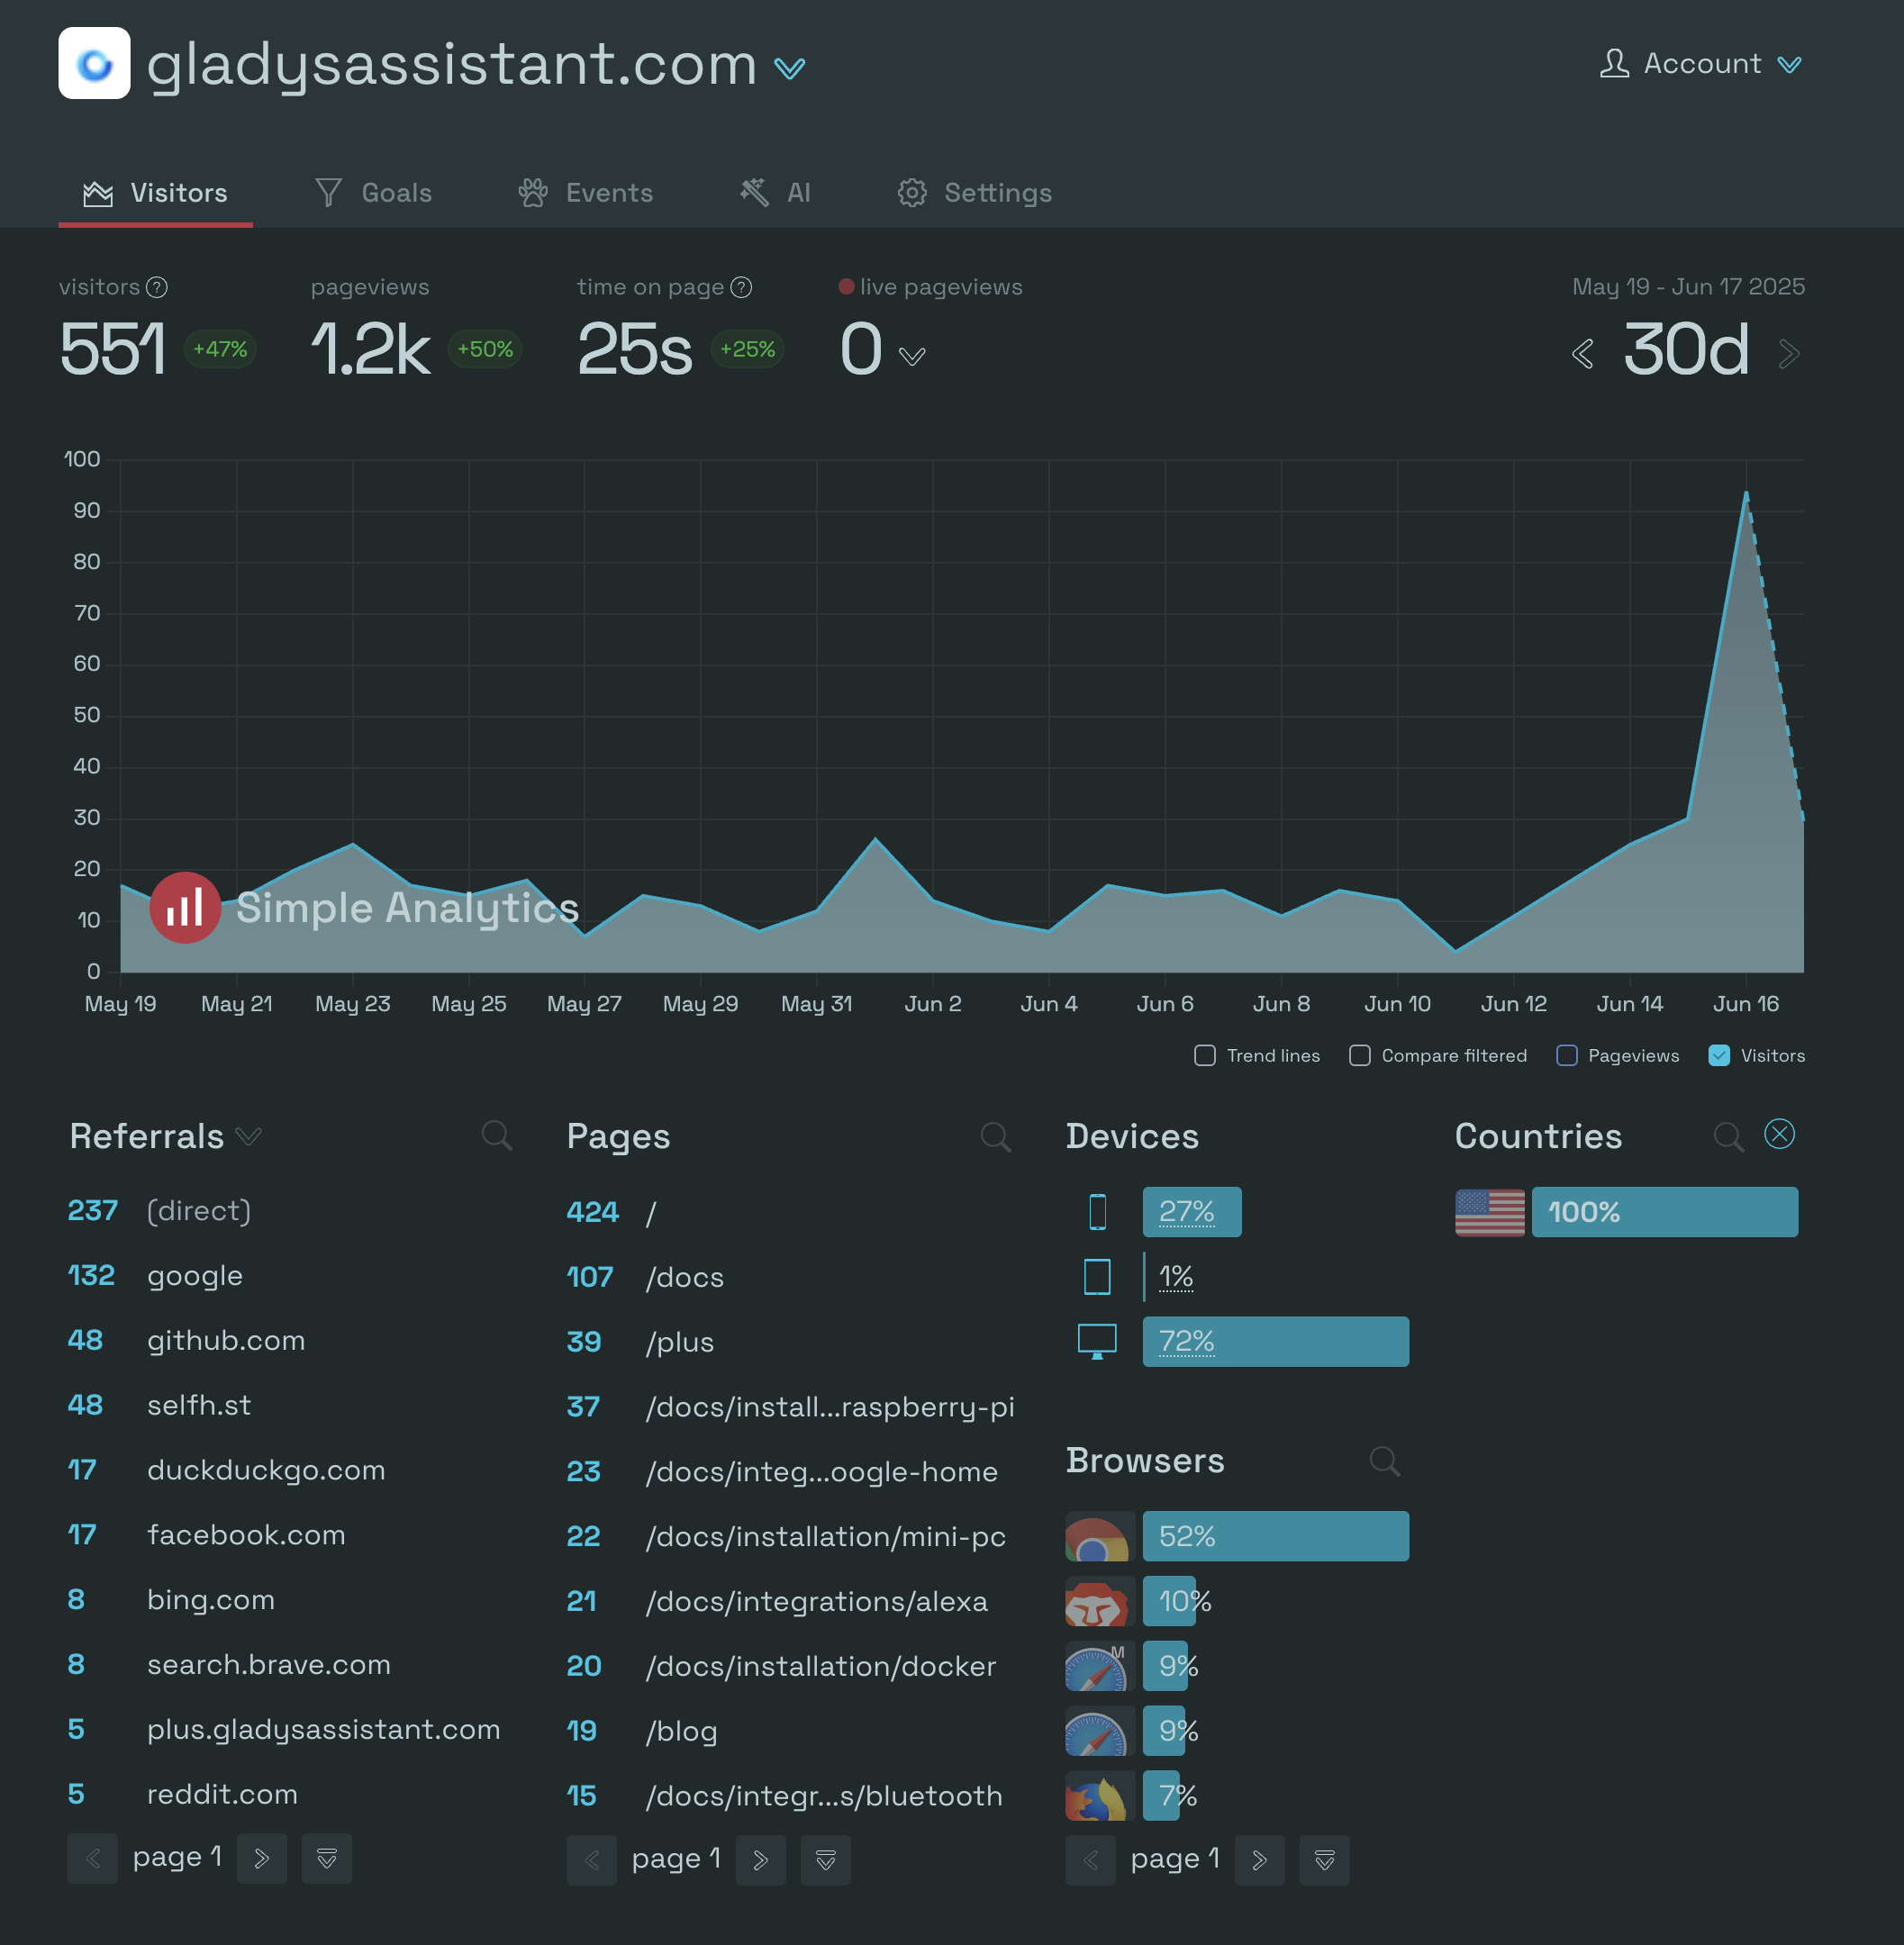Go to the previous 30d period
Image resolution: width=1904 pixels, height=1945 pixels.
[1583, 354]
